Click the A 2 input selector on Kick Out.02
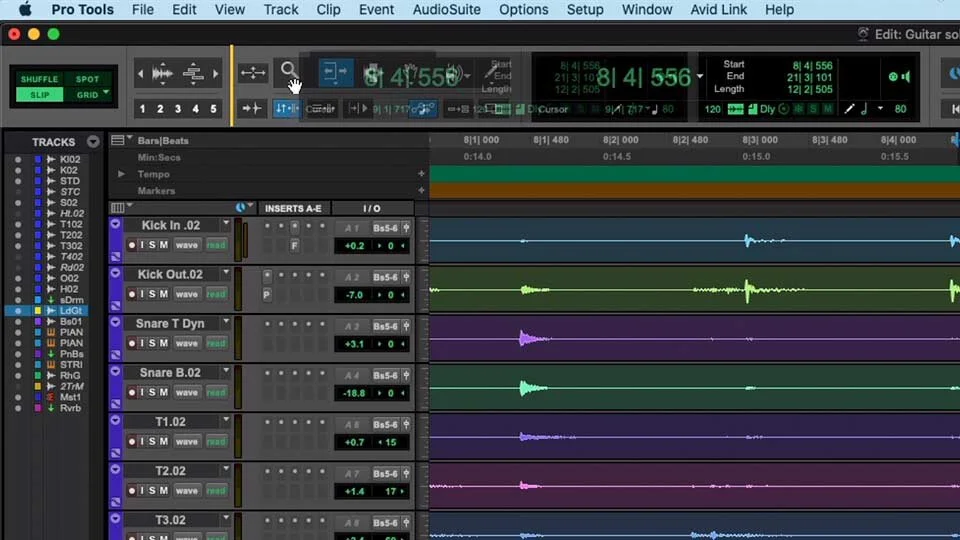This screenshot has height=540, width=960. pyautogui.click(x=351, y=277)
